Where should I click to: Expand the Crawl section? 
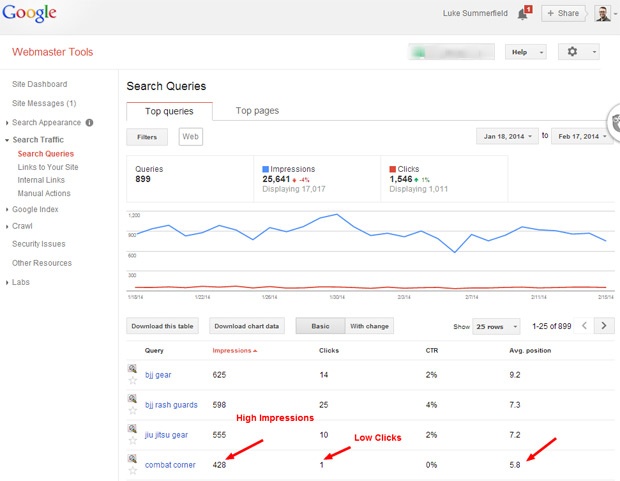coord(7,227)
